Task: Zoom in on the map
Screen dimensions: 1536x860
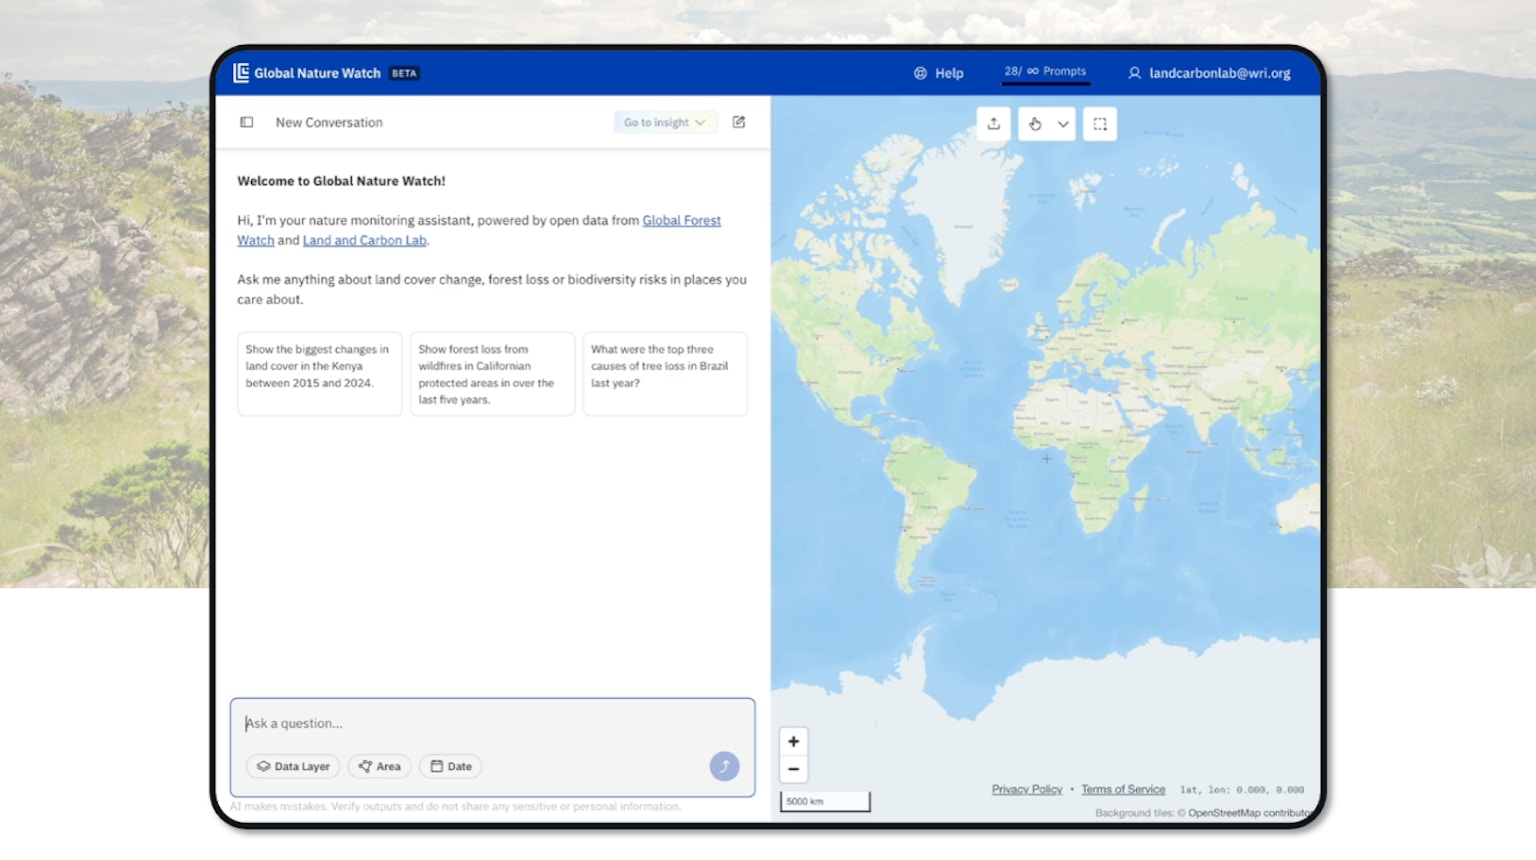Action: (x=793, y=741)
